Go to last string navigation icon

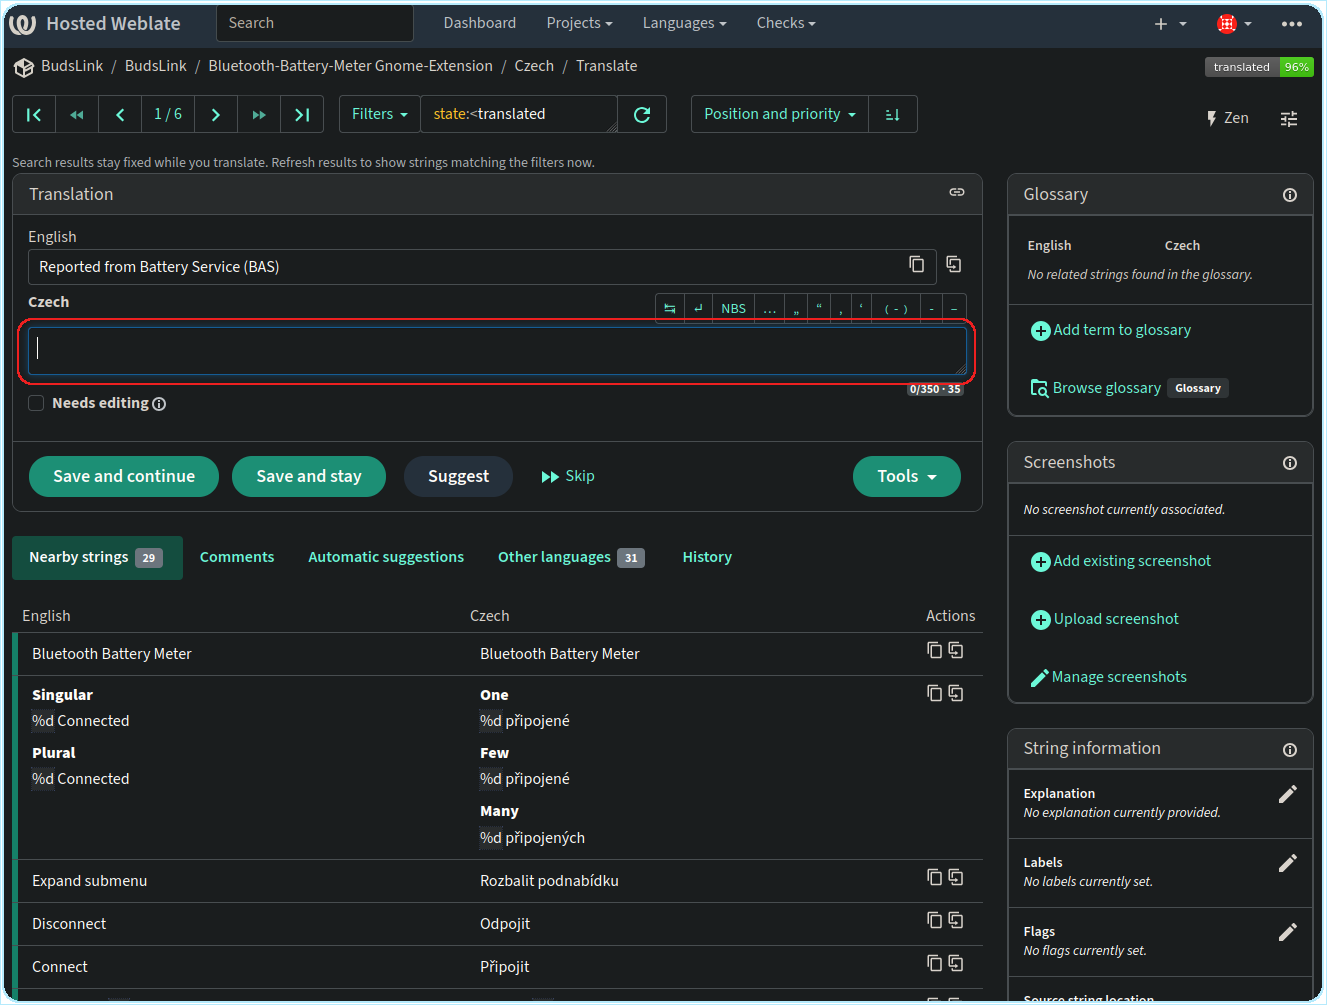(x=302, y=115)
